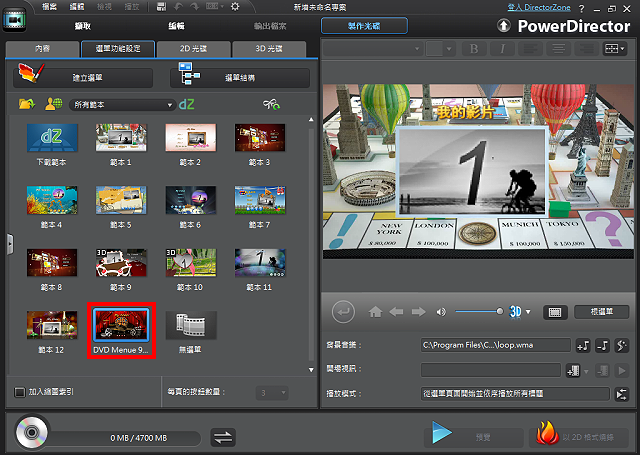The image size is (640, 455).
Task: Expand the side panel handle at left edge
Action: coord(10,244)
